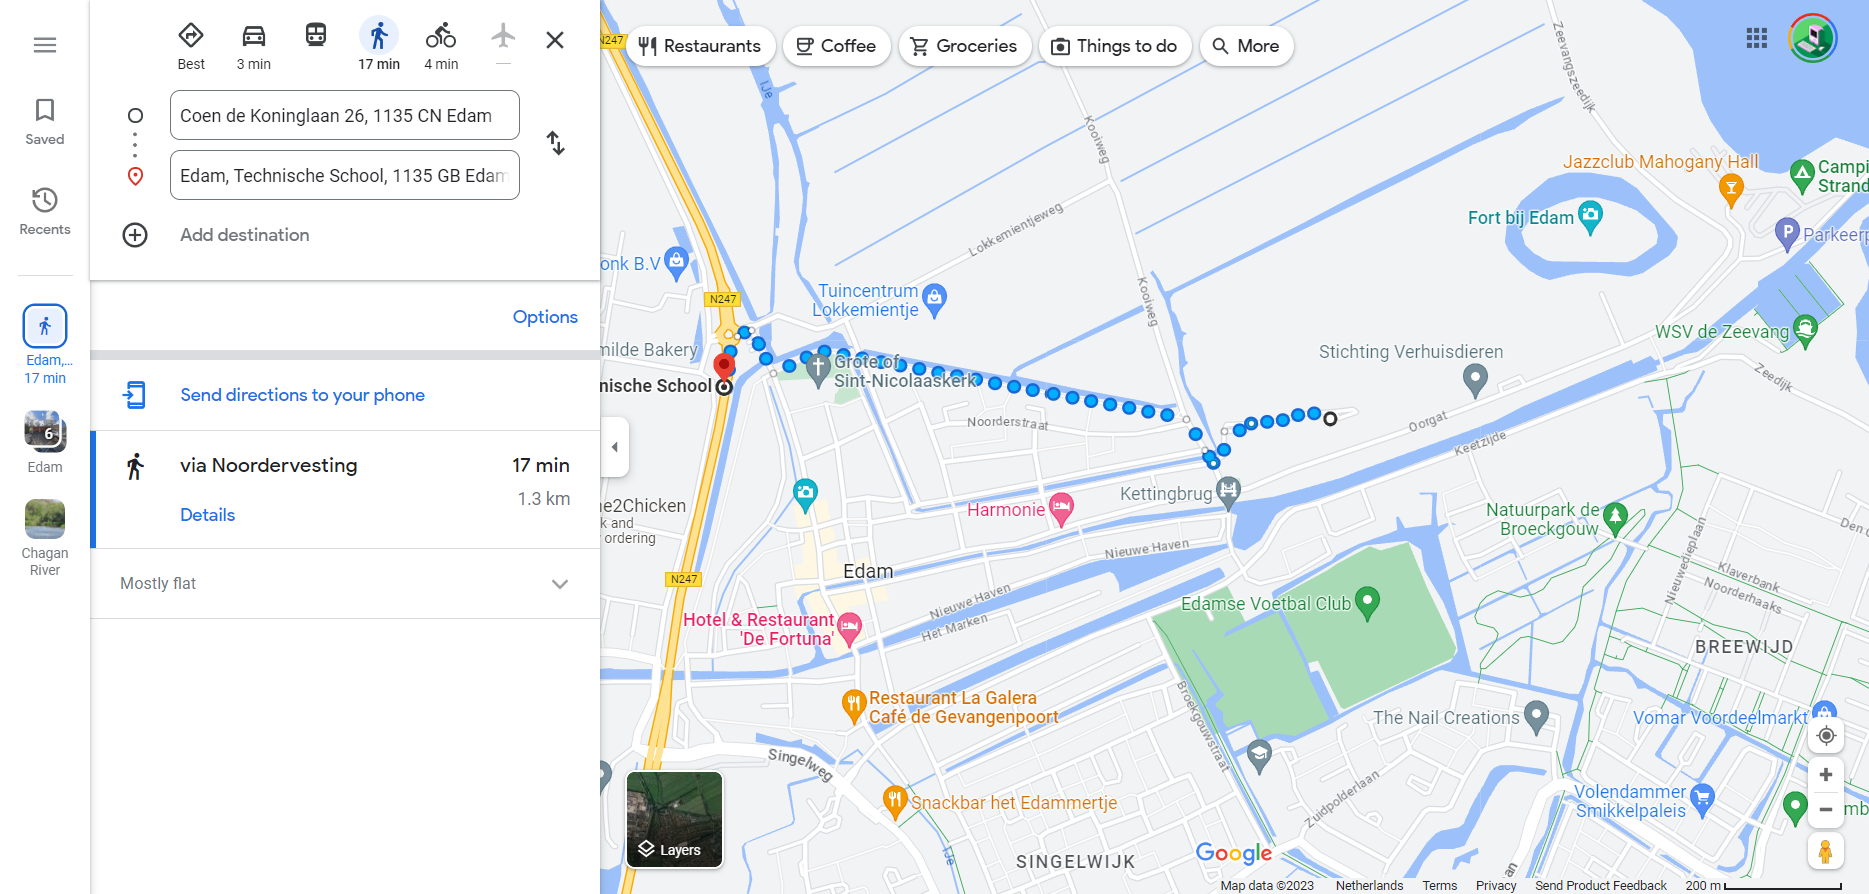Viewport: 1869px width, 894px height.
Task: Open Details for Noordervesting route
Action: [208, 515]
